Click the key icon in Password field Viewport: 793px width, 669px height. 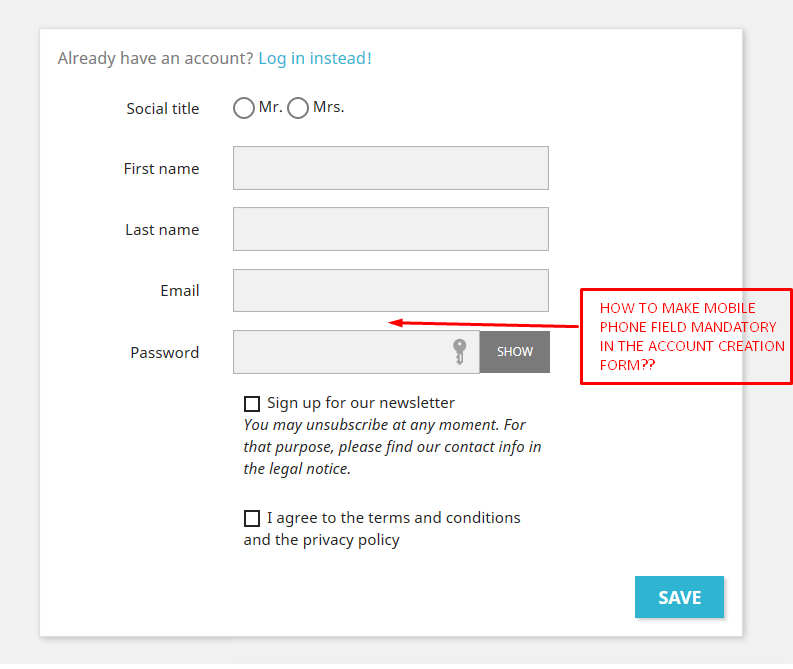(x=459, y=352)
